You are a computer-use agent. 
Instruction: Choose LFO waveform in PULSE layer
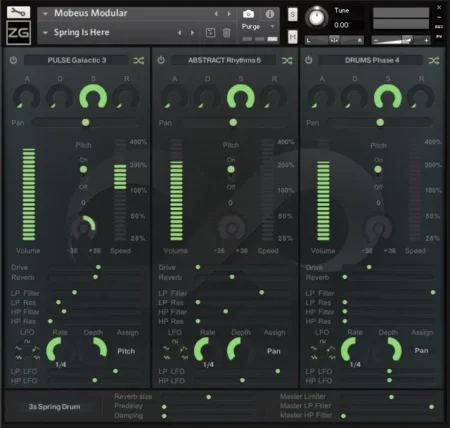[x=27, y=351]
